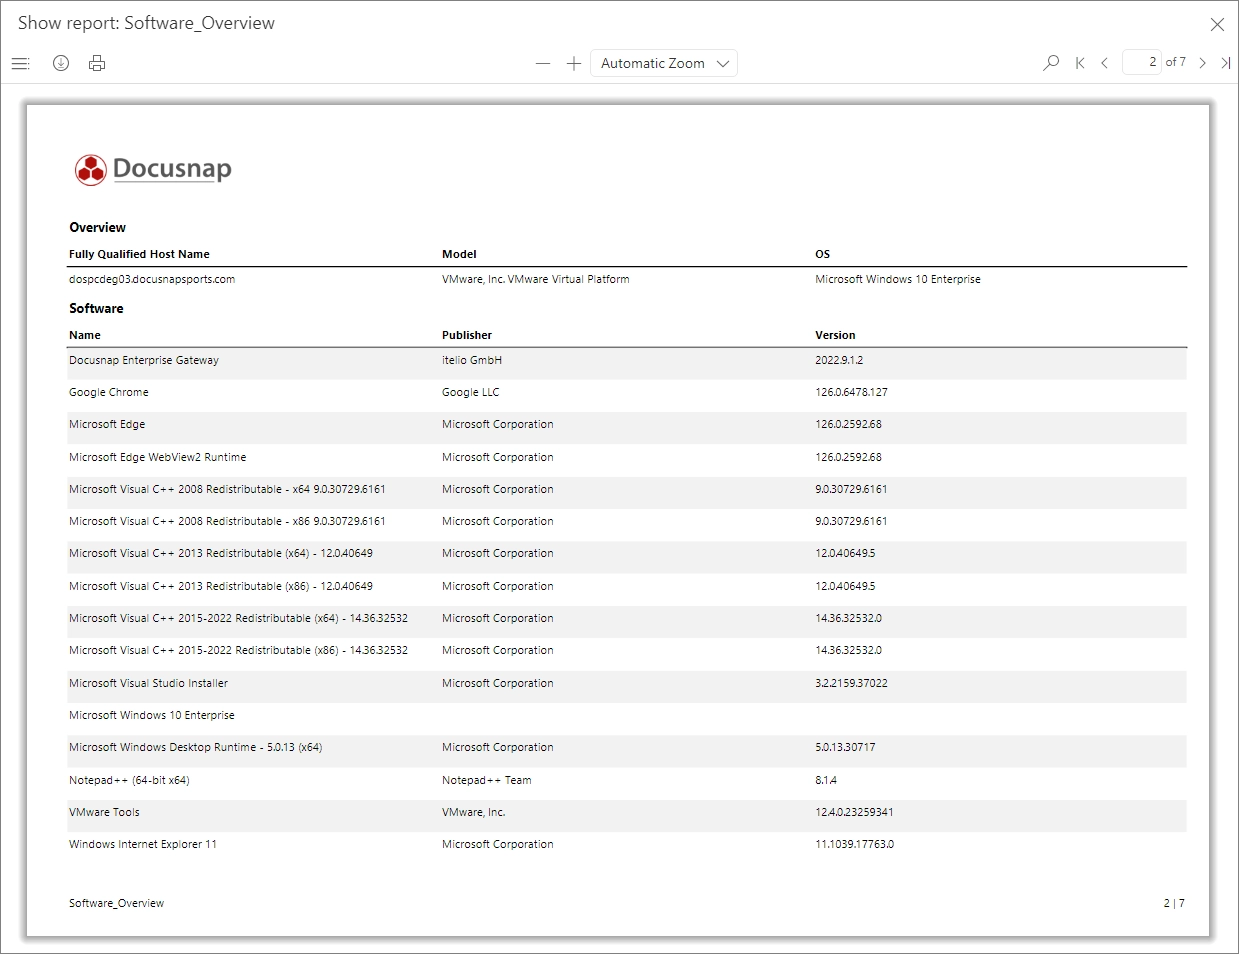The image size is (1239, 954).
Task: Open the Automatic Zoom dropdown
Action: pos(663,62)
